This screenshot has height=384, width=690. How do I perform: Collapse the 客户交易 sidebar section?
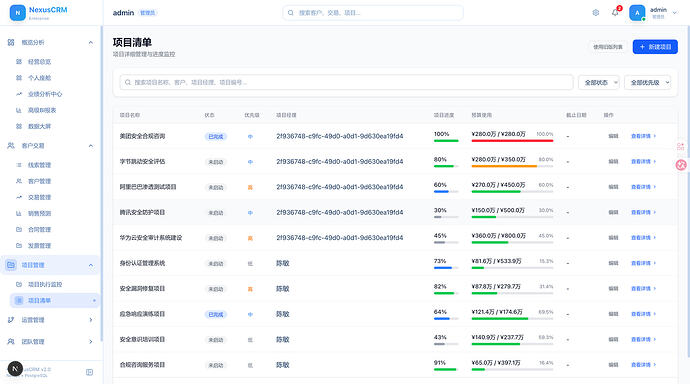[x=91, y=146]
